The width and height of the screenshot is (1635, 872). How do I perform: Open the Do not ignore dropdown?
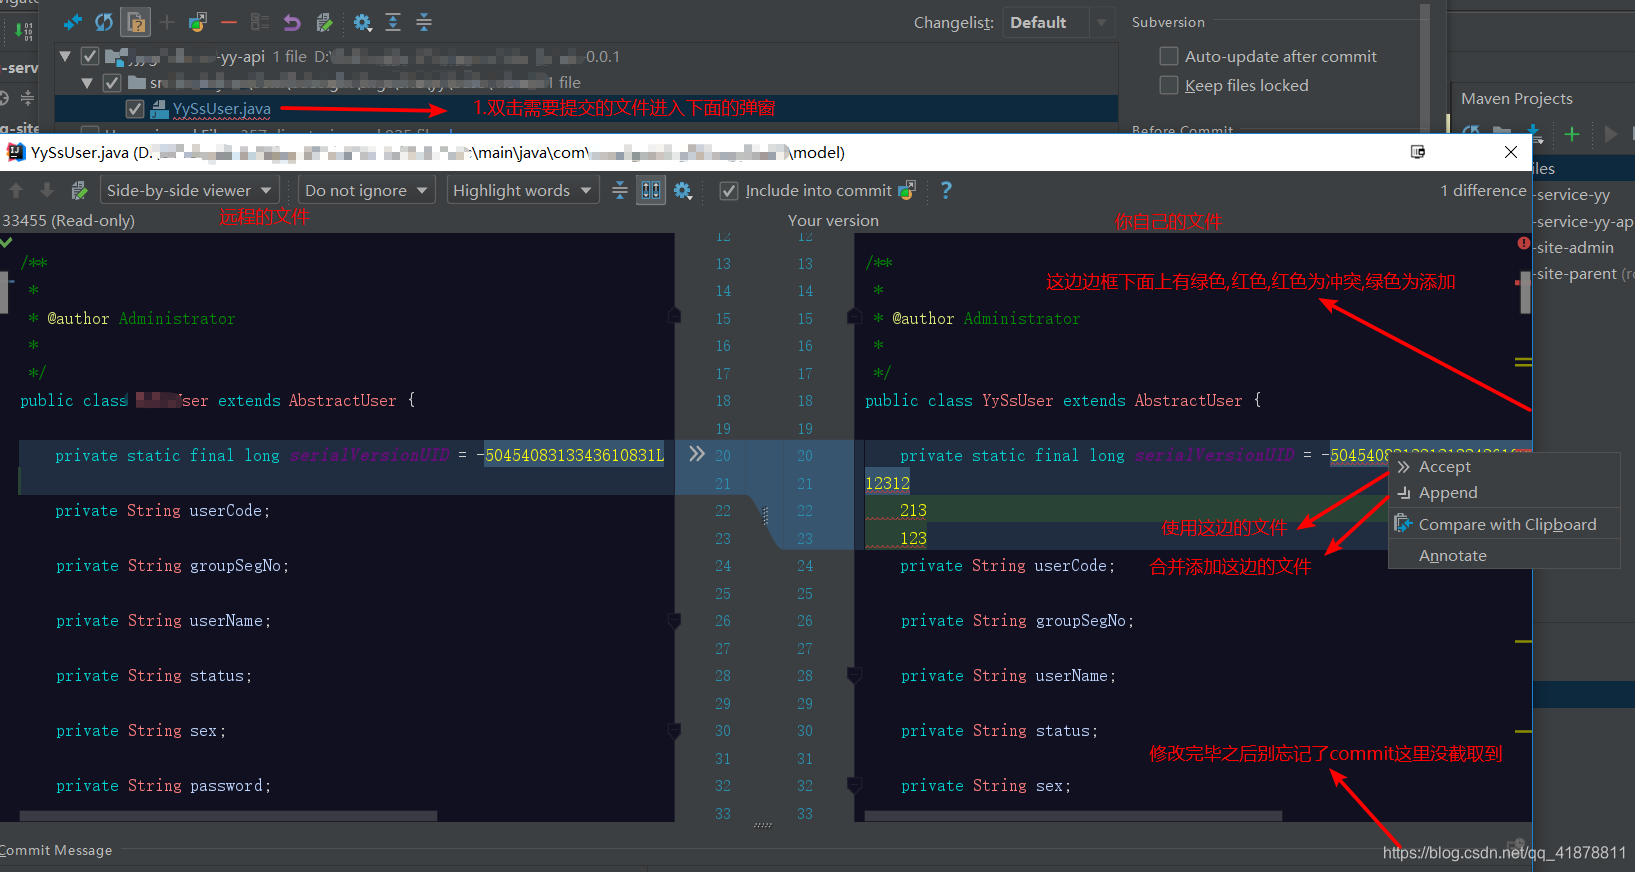coord(366,190)
